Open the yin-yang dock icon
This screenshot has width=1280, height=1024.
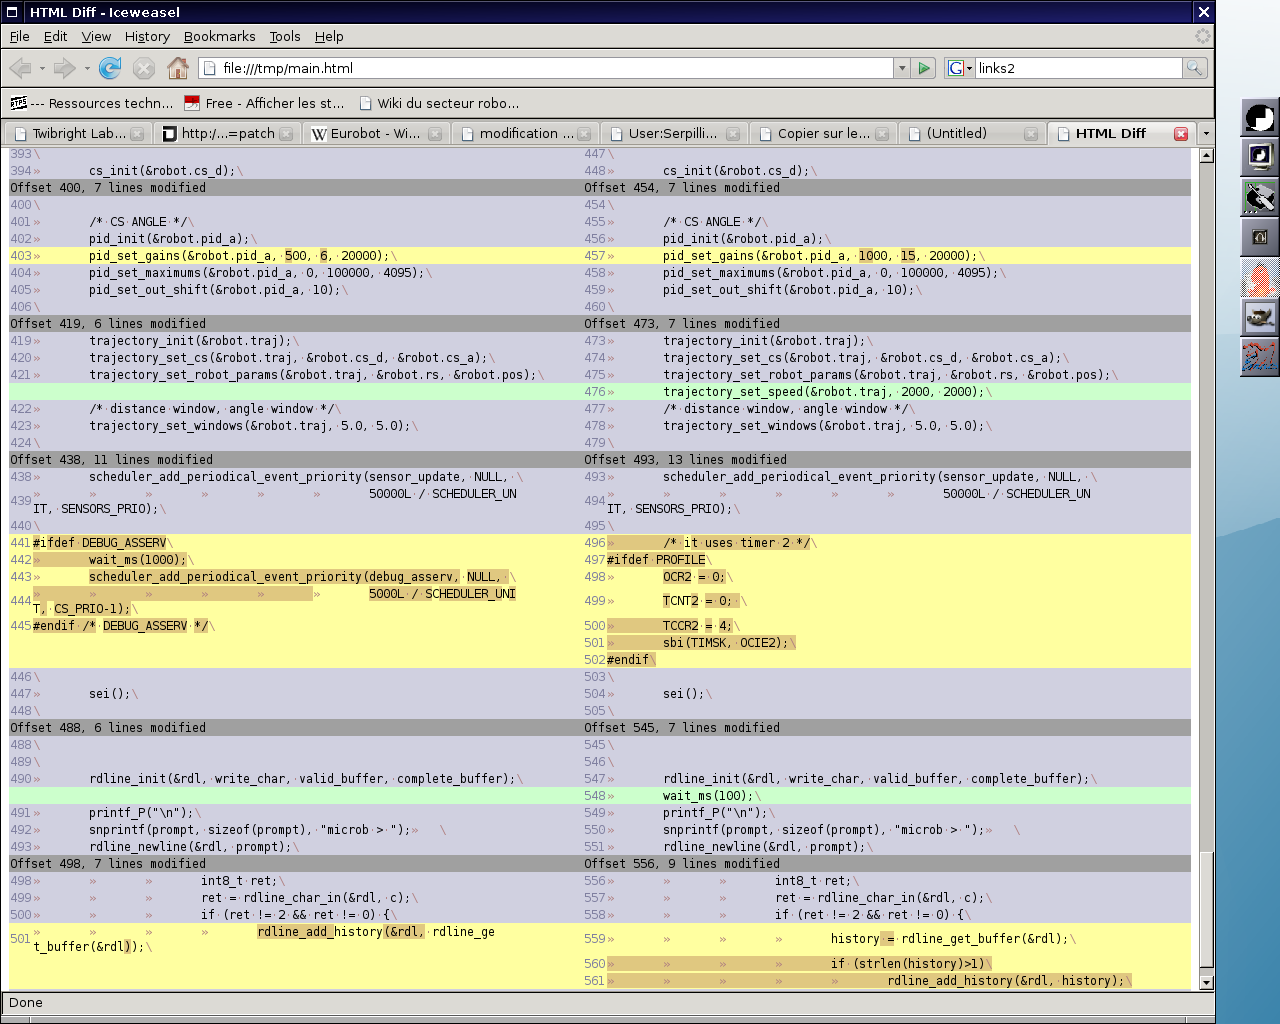[1260, 118]
